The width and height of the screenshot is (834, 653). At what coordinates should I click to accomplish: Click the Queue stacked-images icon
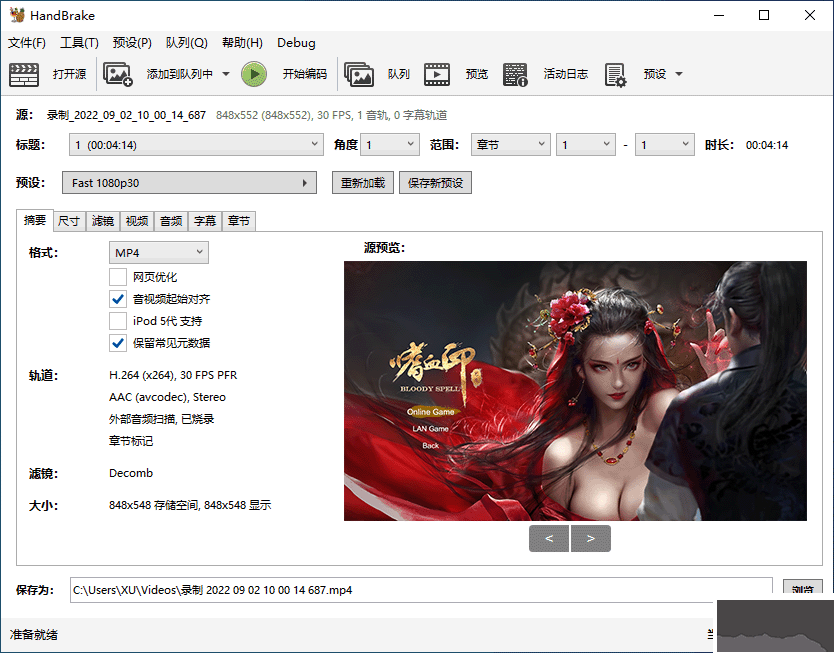tap(359, 74)
